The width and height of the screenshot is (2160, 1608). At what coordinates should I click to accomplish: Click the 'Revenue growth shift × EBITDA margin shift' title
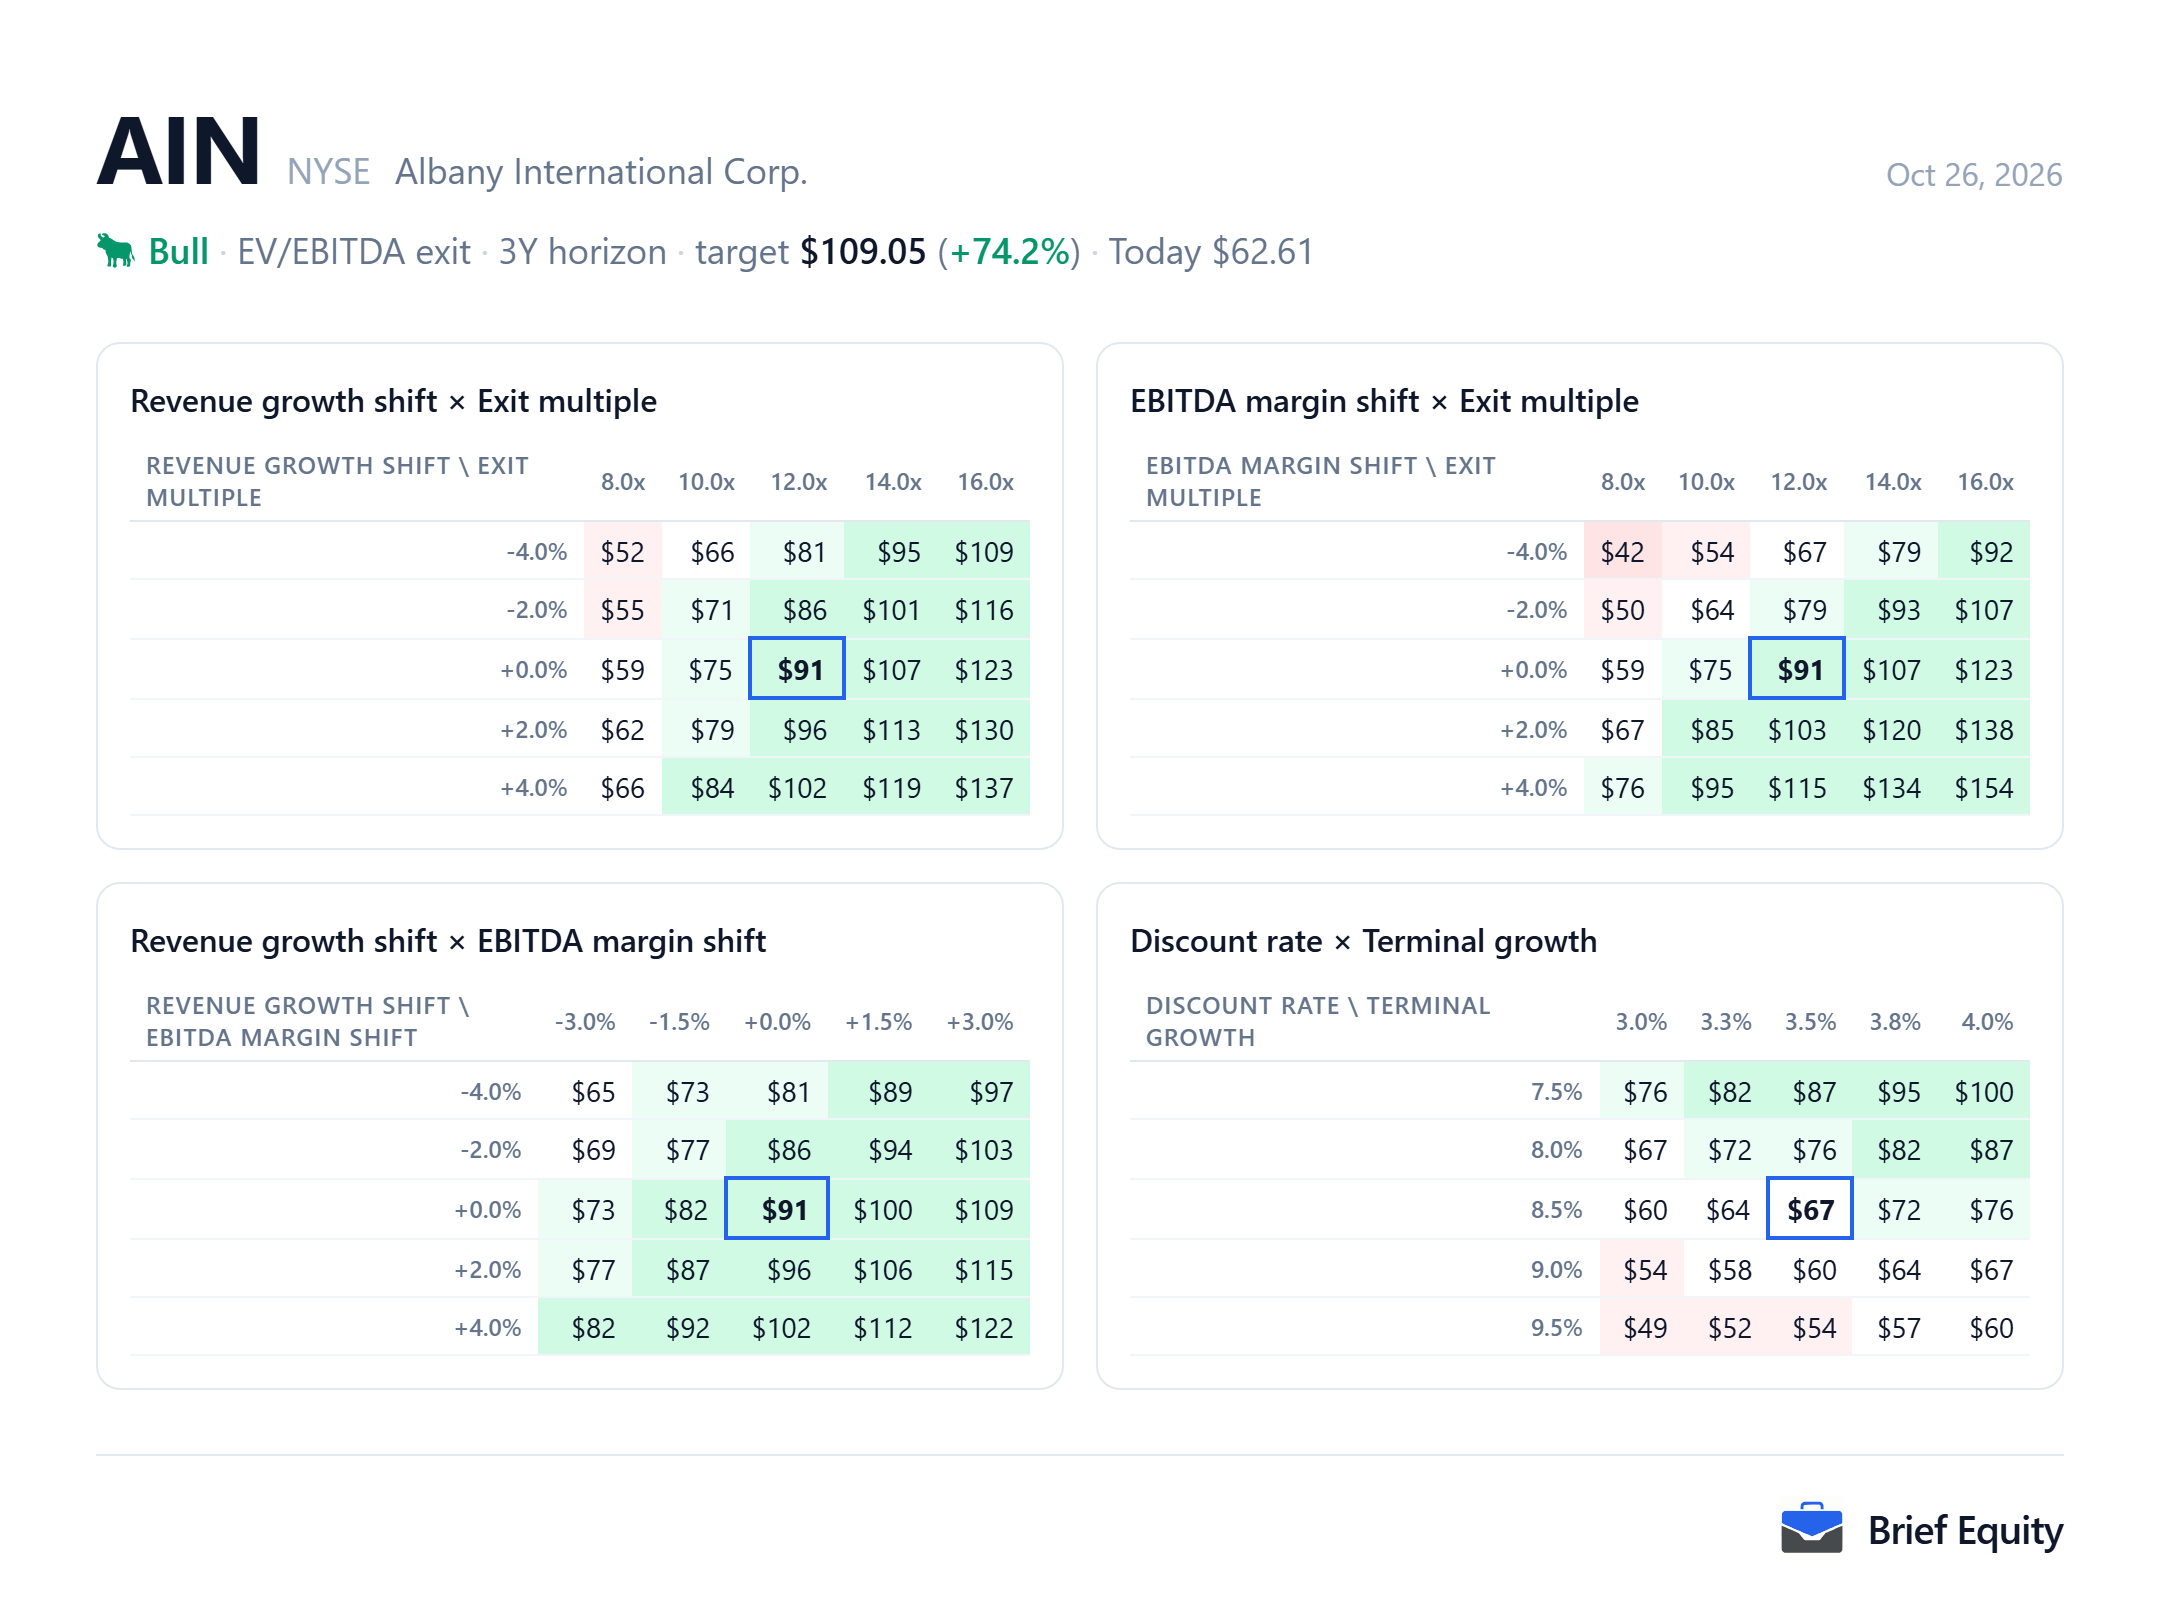click(x=448, y=941)
